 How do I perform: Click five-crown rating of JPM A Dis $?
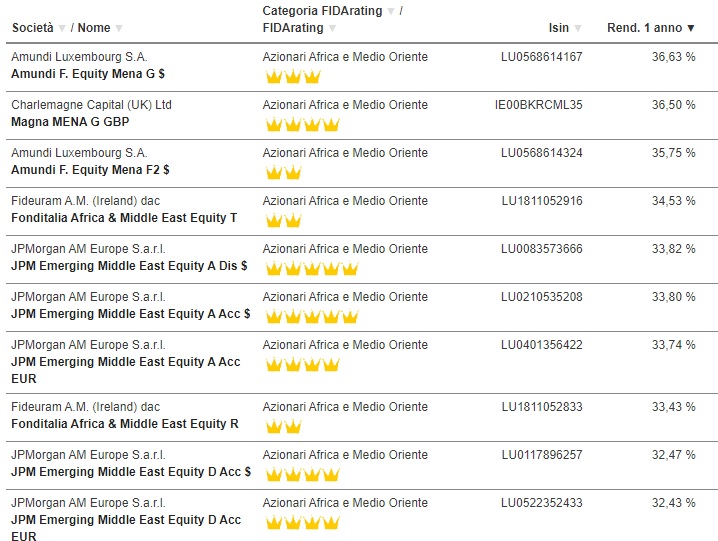(x=312, y=268)
